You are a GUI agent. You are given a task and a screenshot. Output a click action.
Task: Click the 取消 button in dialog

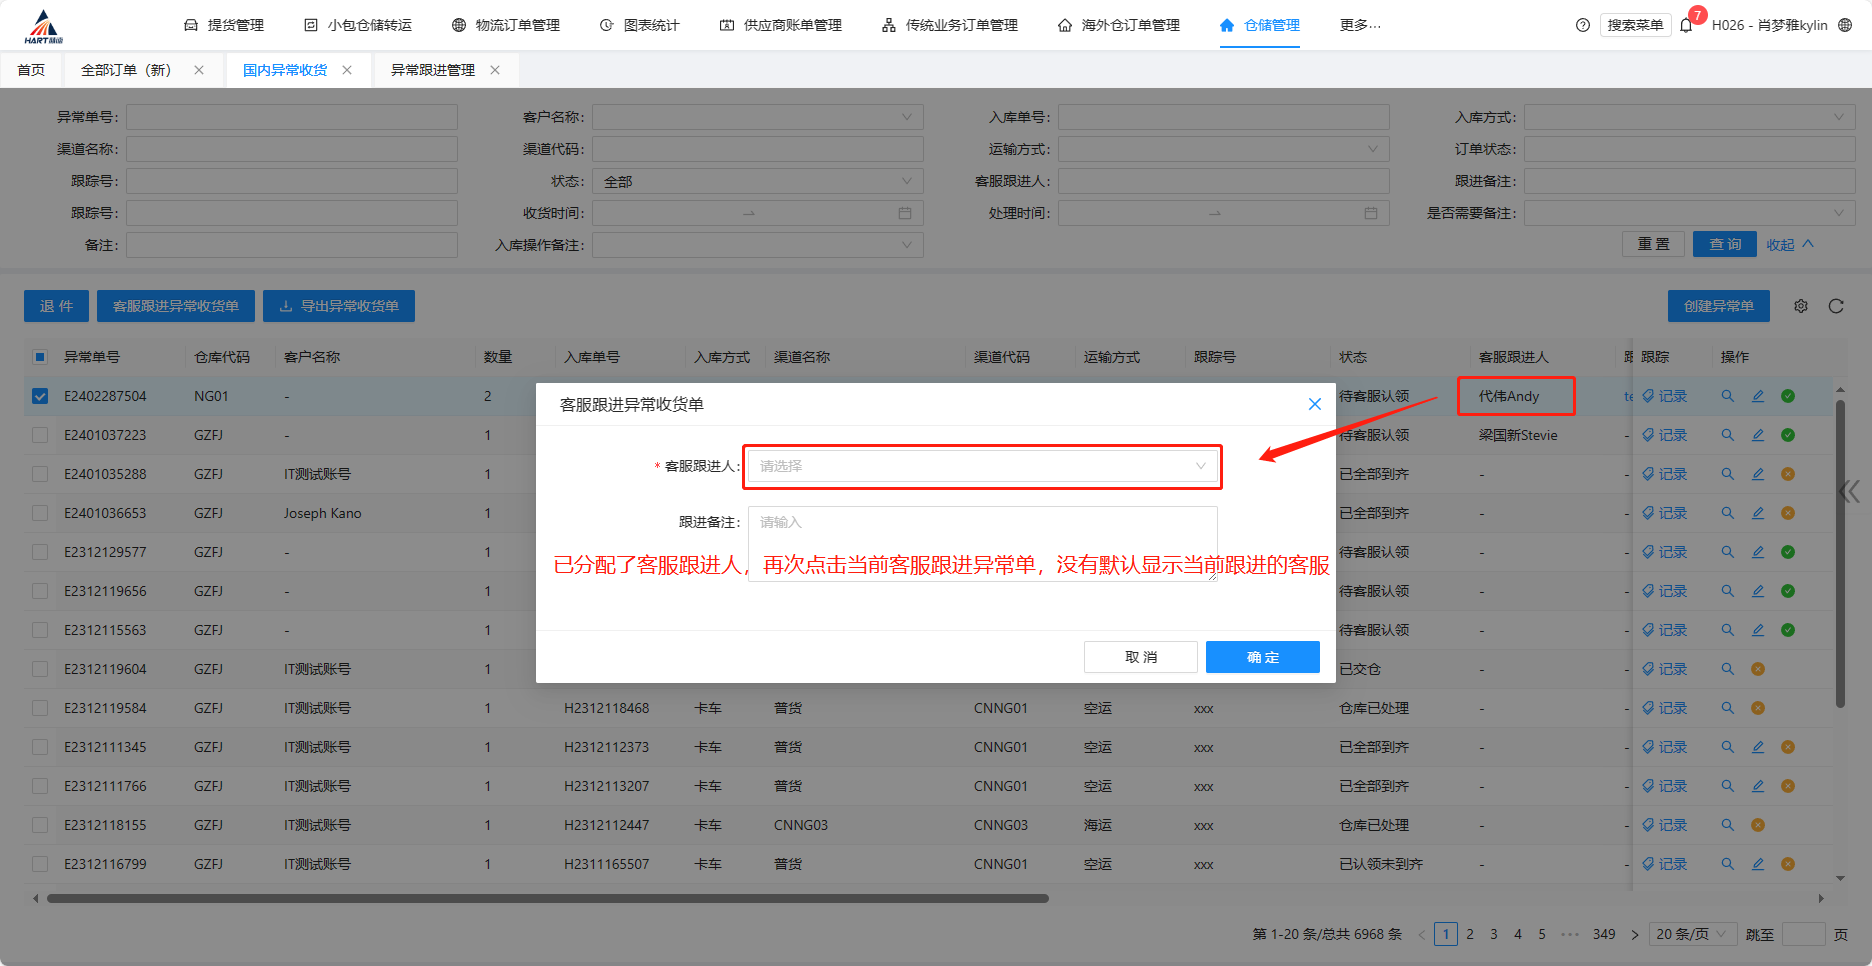pos(1140,657)
